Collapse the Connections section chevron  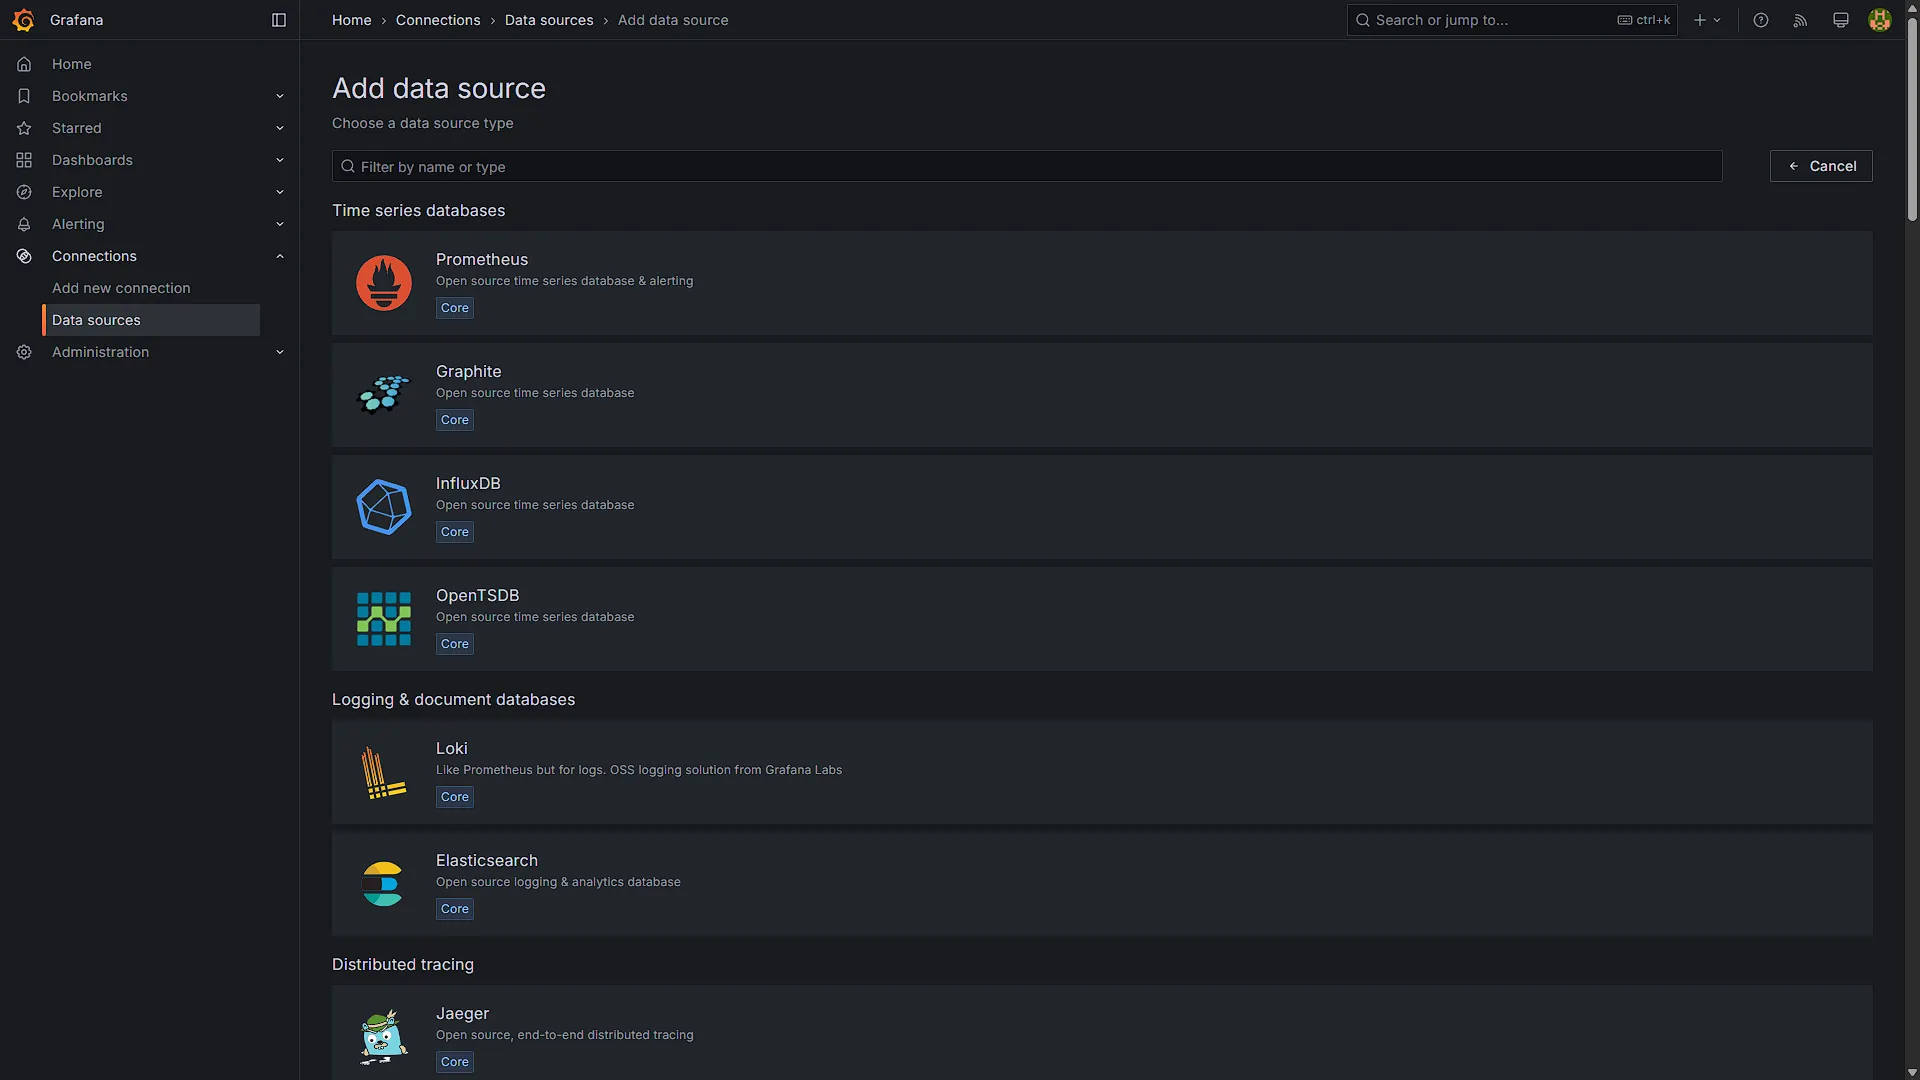(x=280, y=256)
